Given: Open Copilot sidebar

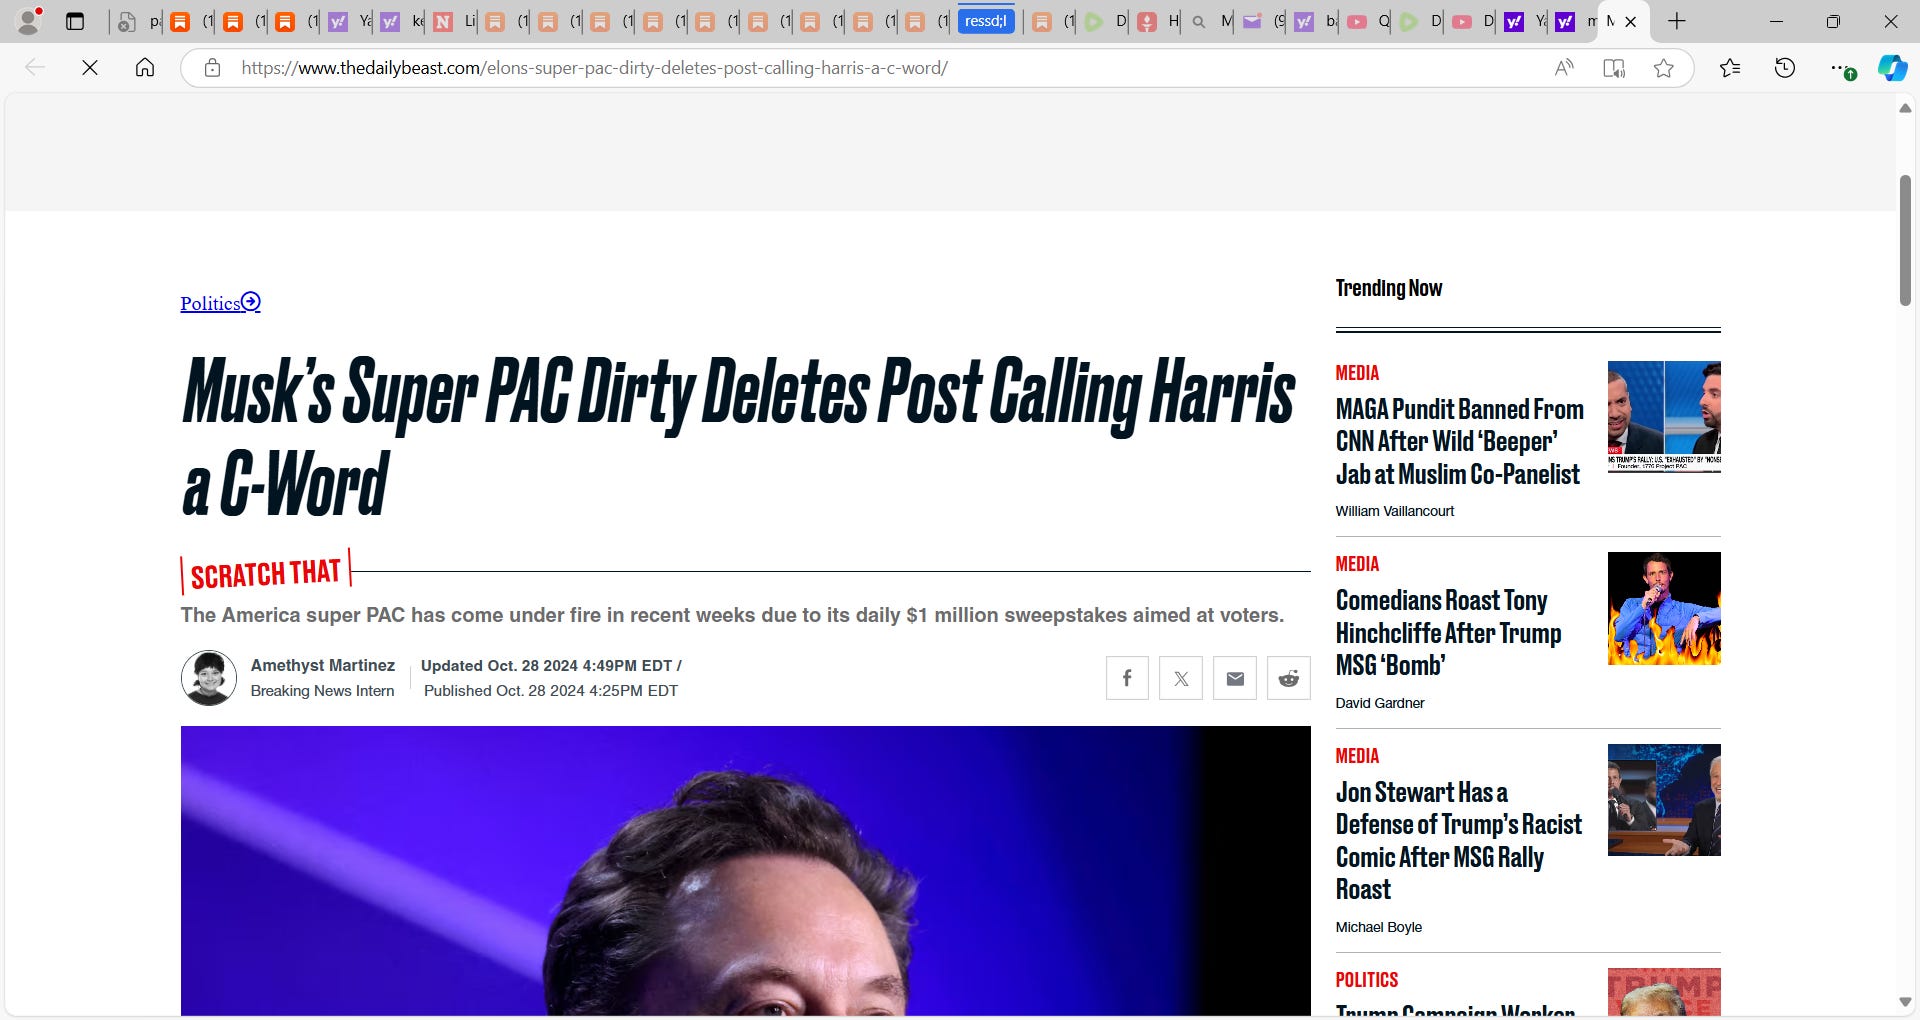Looking at the screenshot, I should [x=1893, y=68].
